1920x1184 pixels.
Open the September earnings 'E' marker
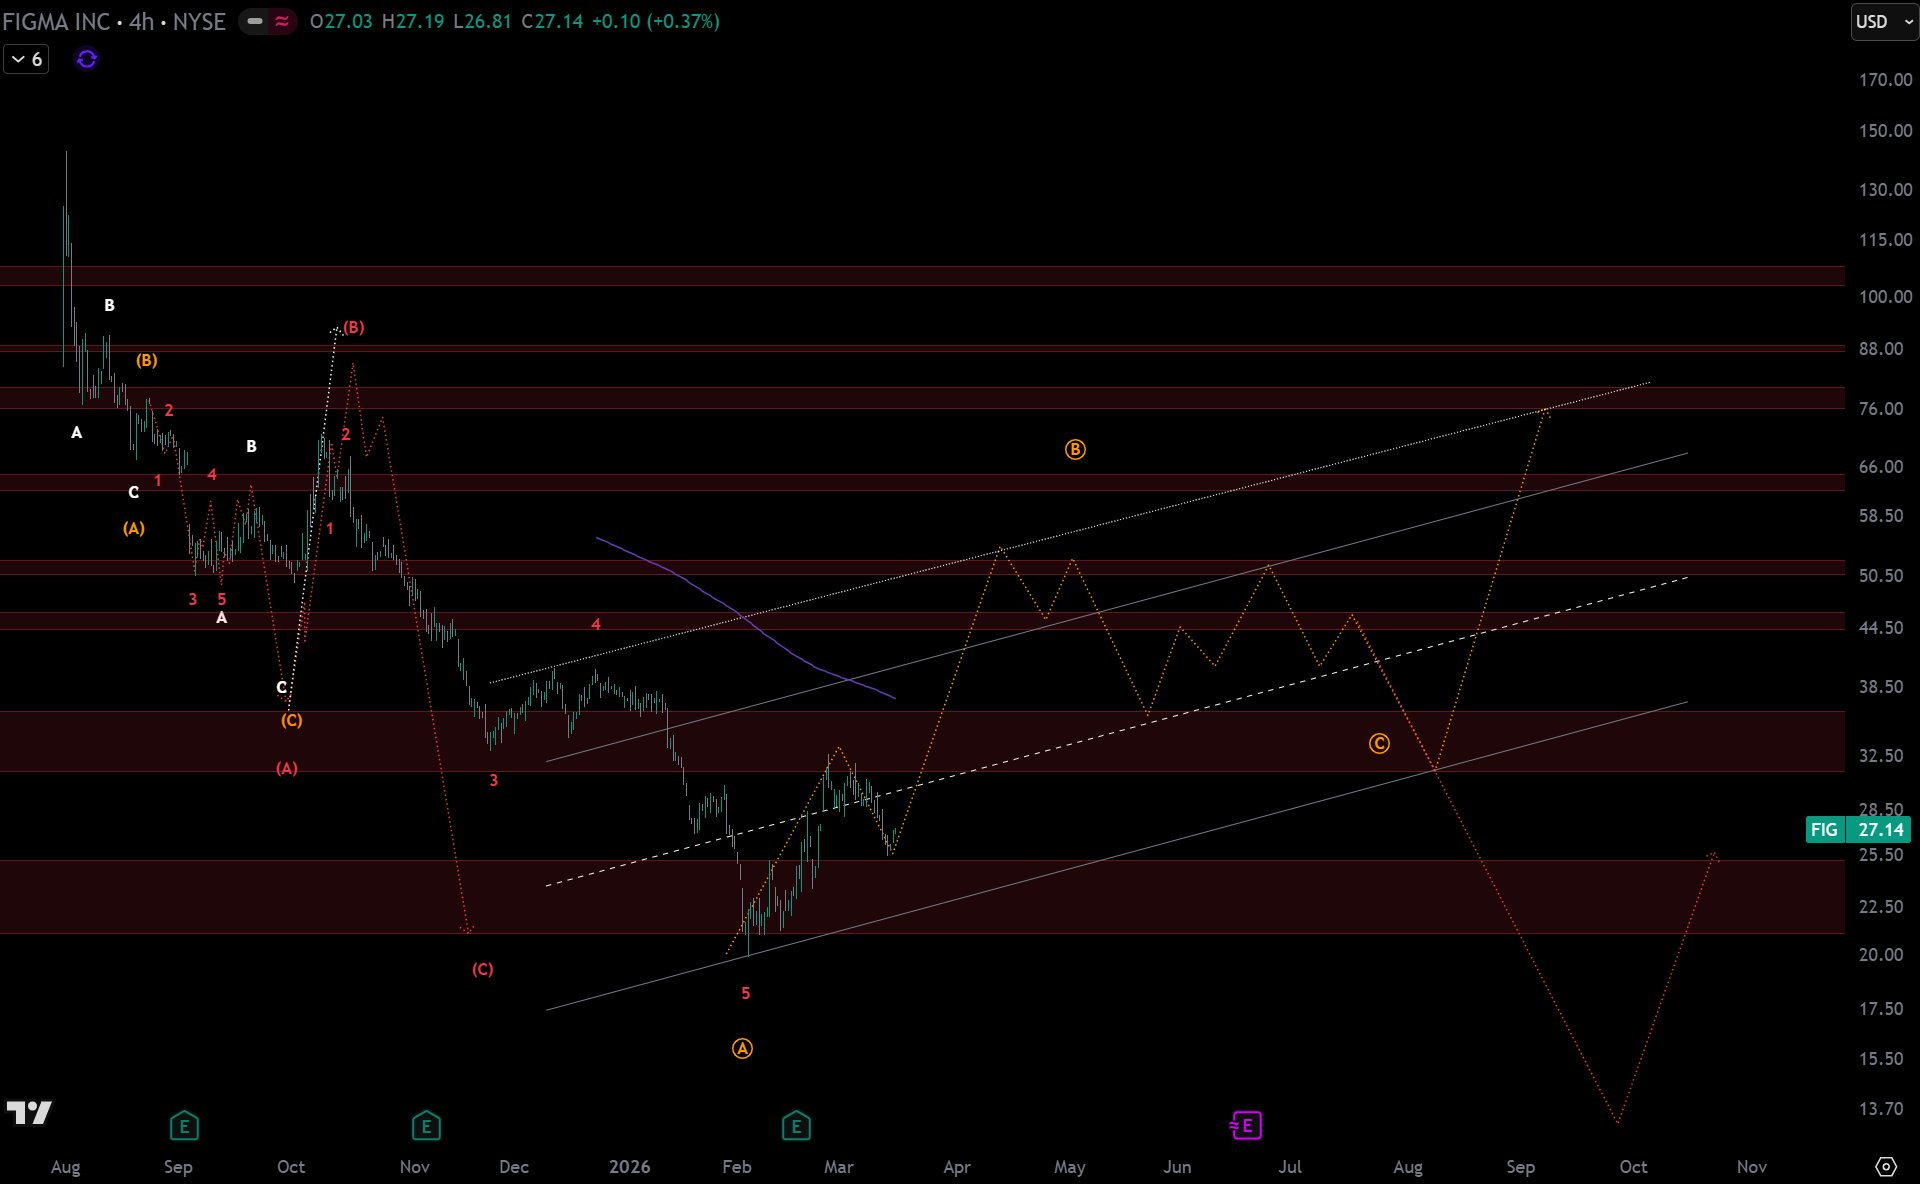pyautogui.click(x=184, y=1126)
